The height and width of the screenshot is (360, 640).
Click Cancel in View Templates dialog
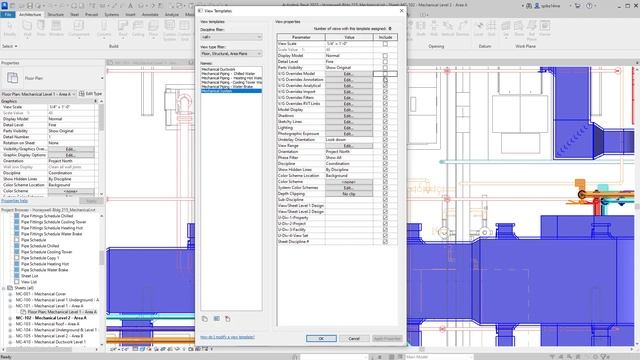354,338
